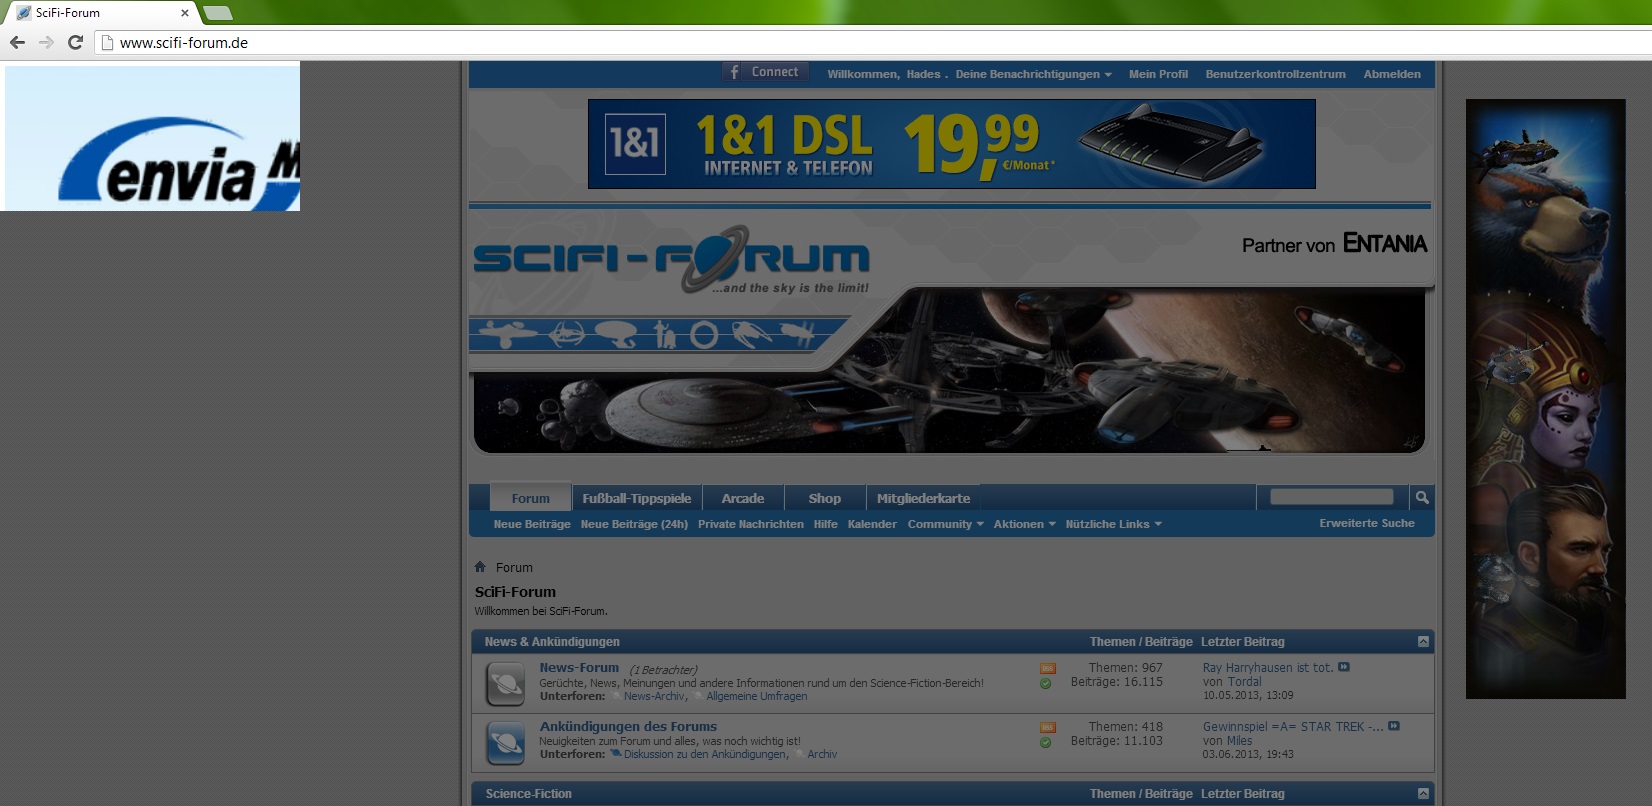Click the browser back arrow
The image size is (1652, 806).
tap(17, 42)
